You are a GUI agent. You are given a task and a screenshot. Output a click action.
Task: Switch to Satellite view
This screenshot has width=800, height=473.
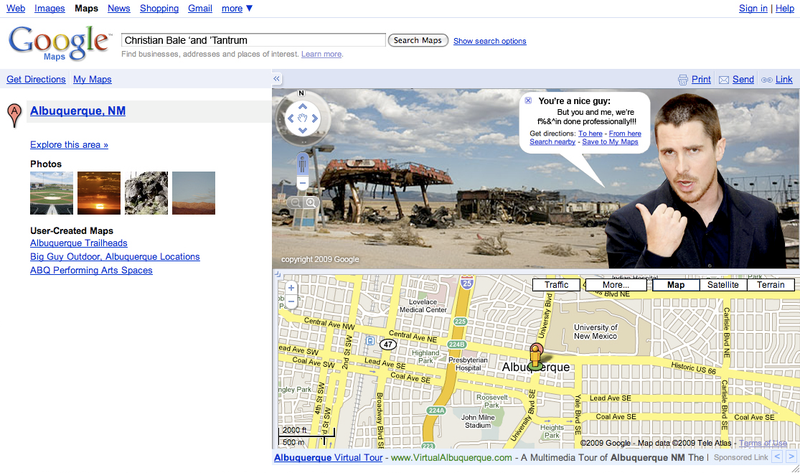(x=723, y=285)
